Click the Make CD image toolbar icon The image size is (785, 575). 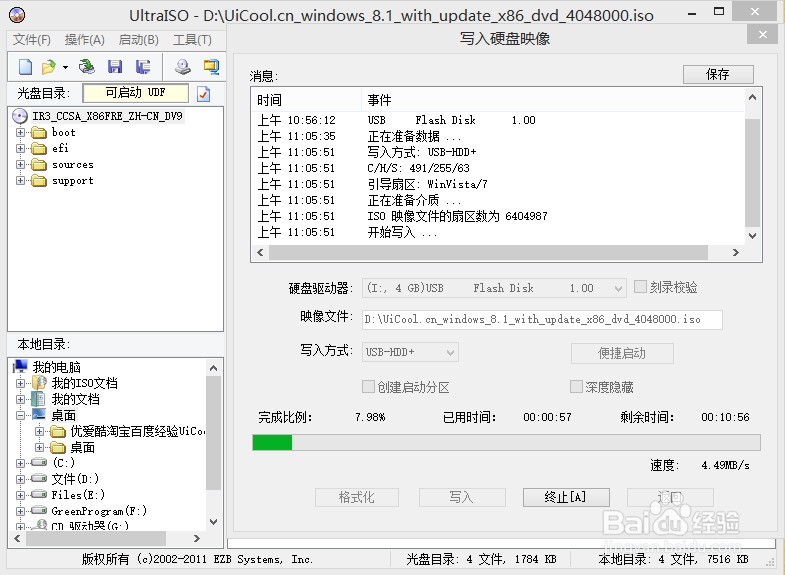point(183,67)
